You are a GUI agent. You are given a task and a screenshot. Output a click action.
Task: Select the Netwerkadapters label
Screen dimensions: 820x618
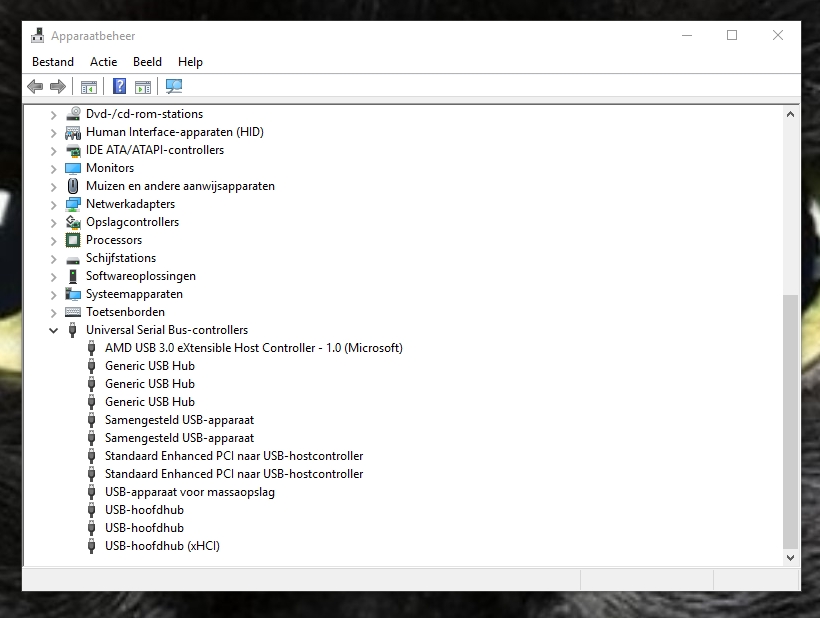coord(130,204)
